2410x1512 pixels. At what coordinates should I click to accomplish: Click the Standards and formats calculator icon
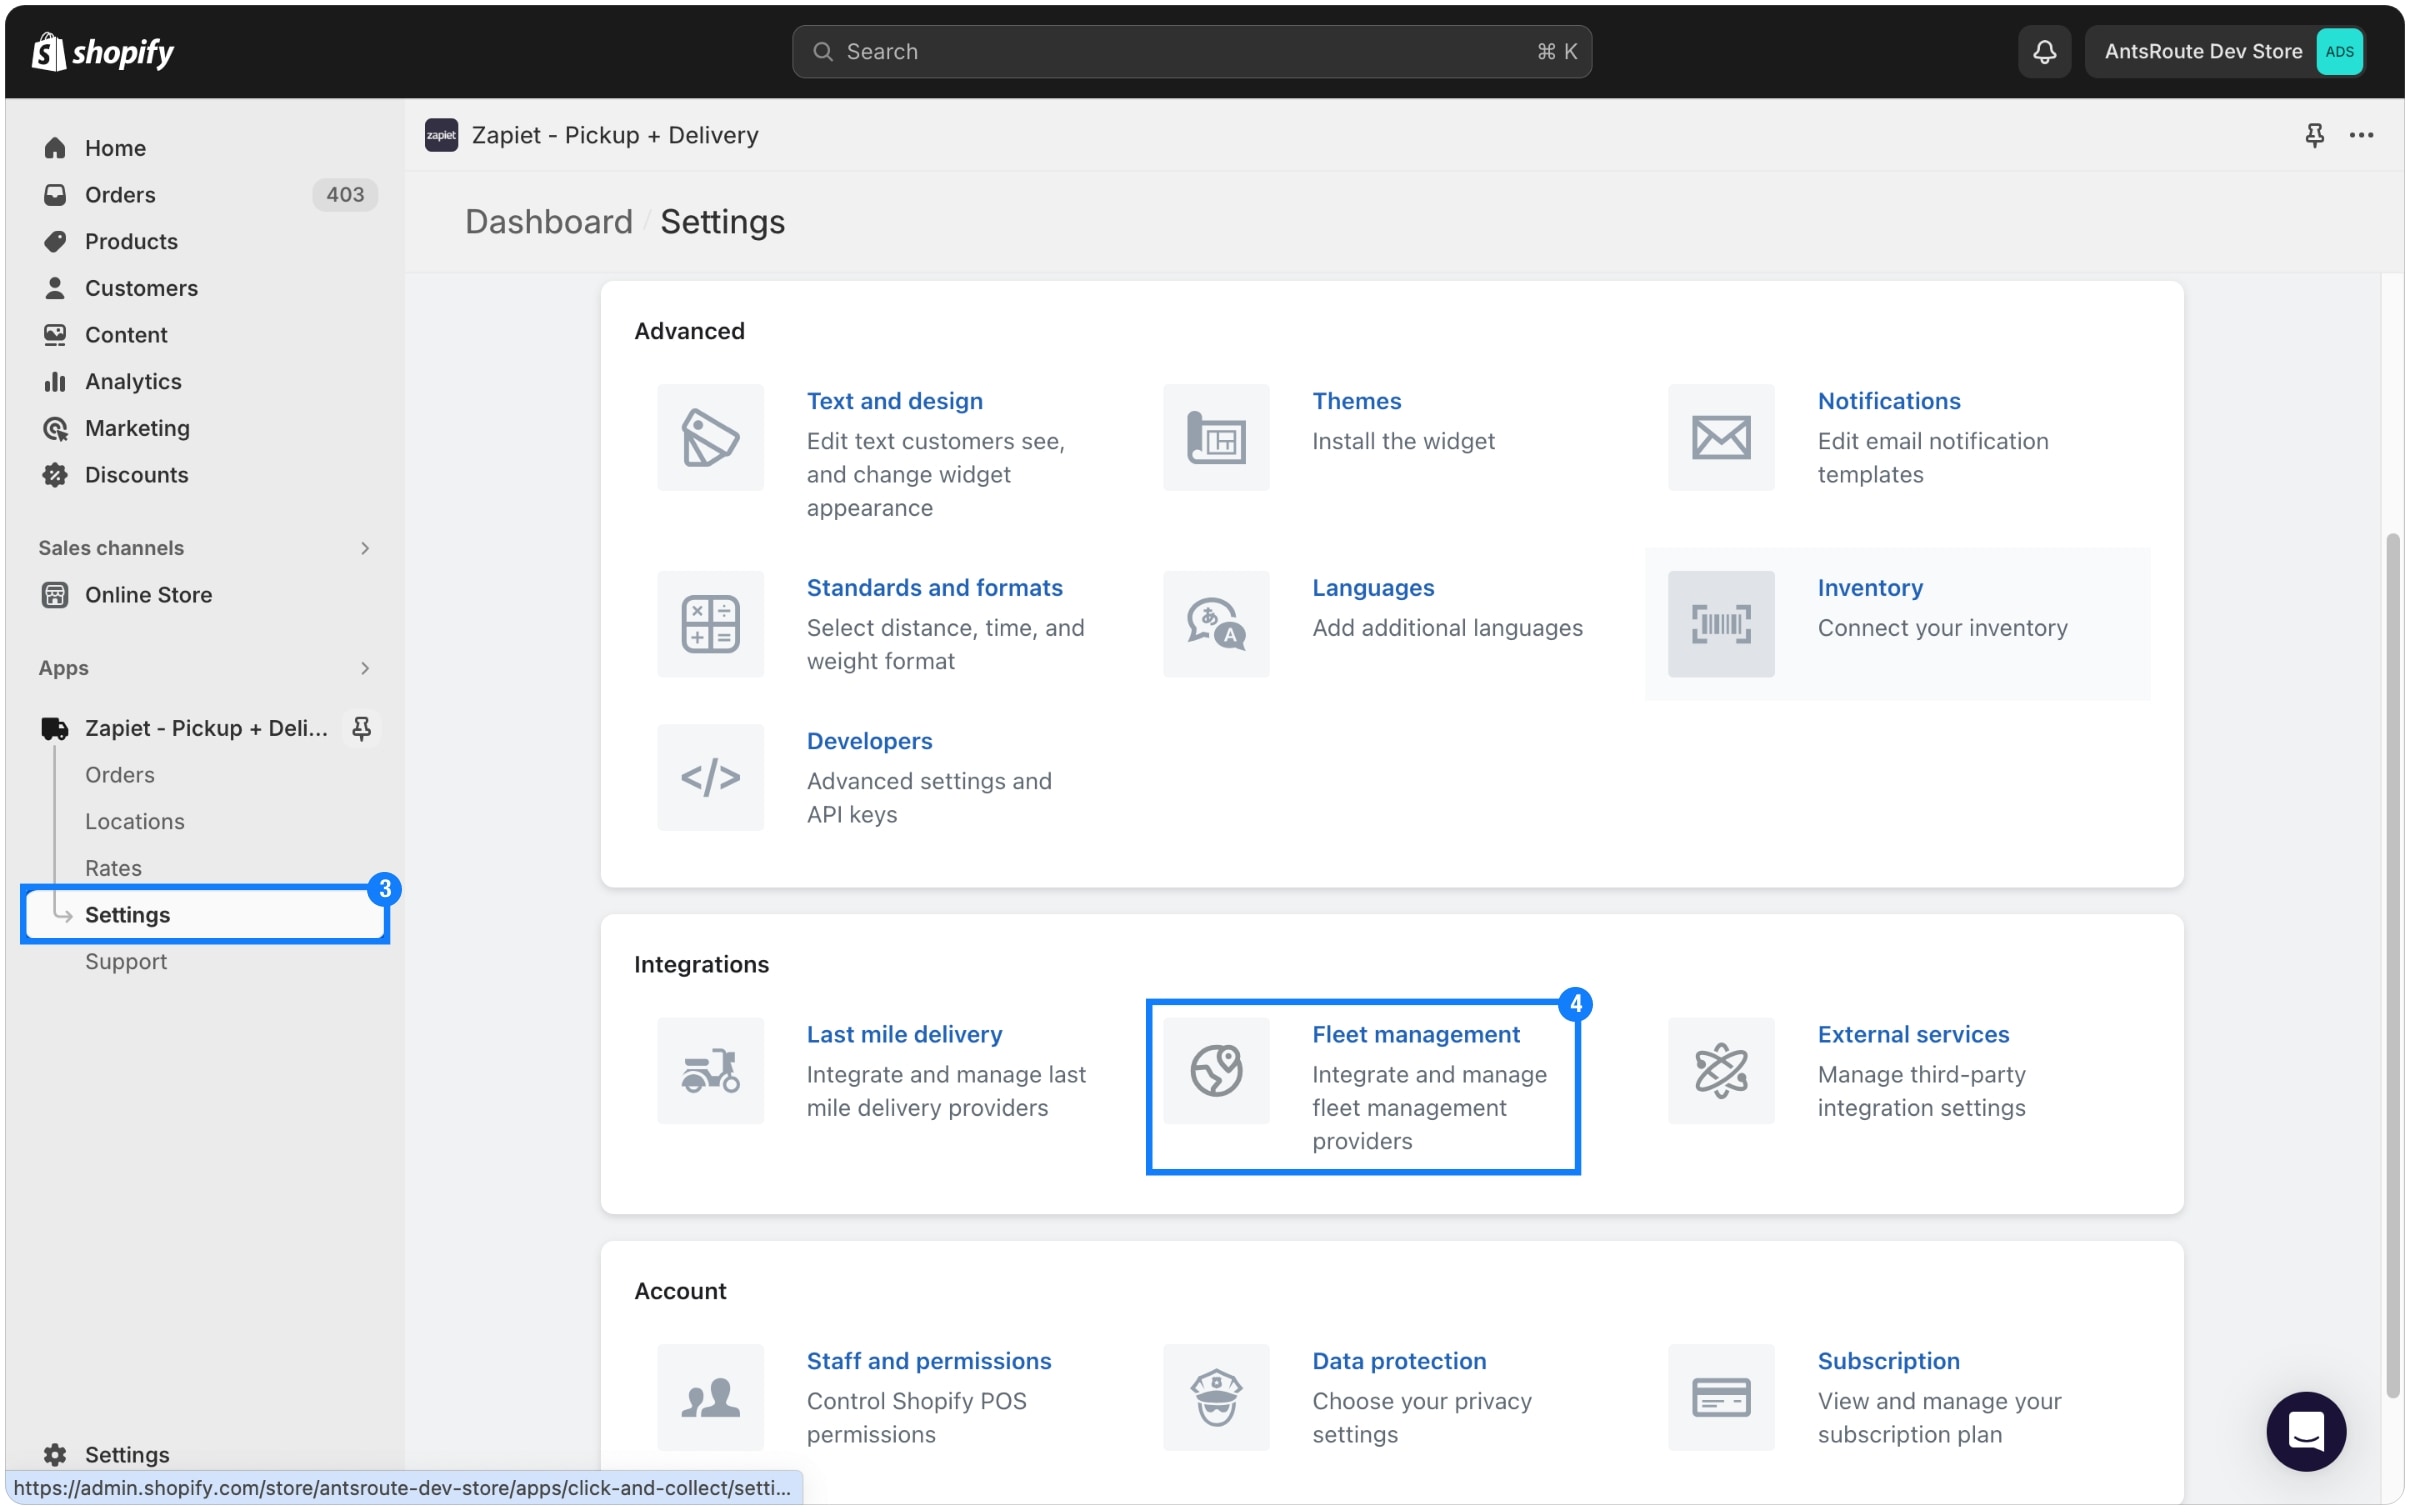pyautogui.click(x=710, y=624)
